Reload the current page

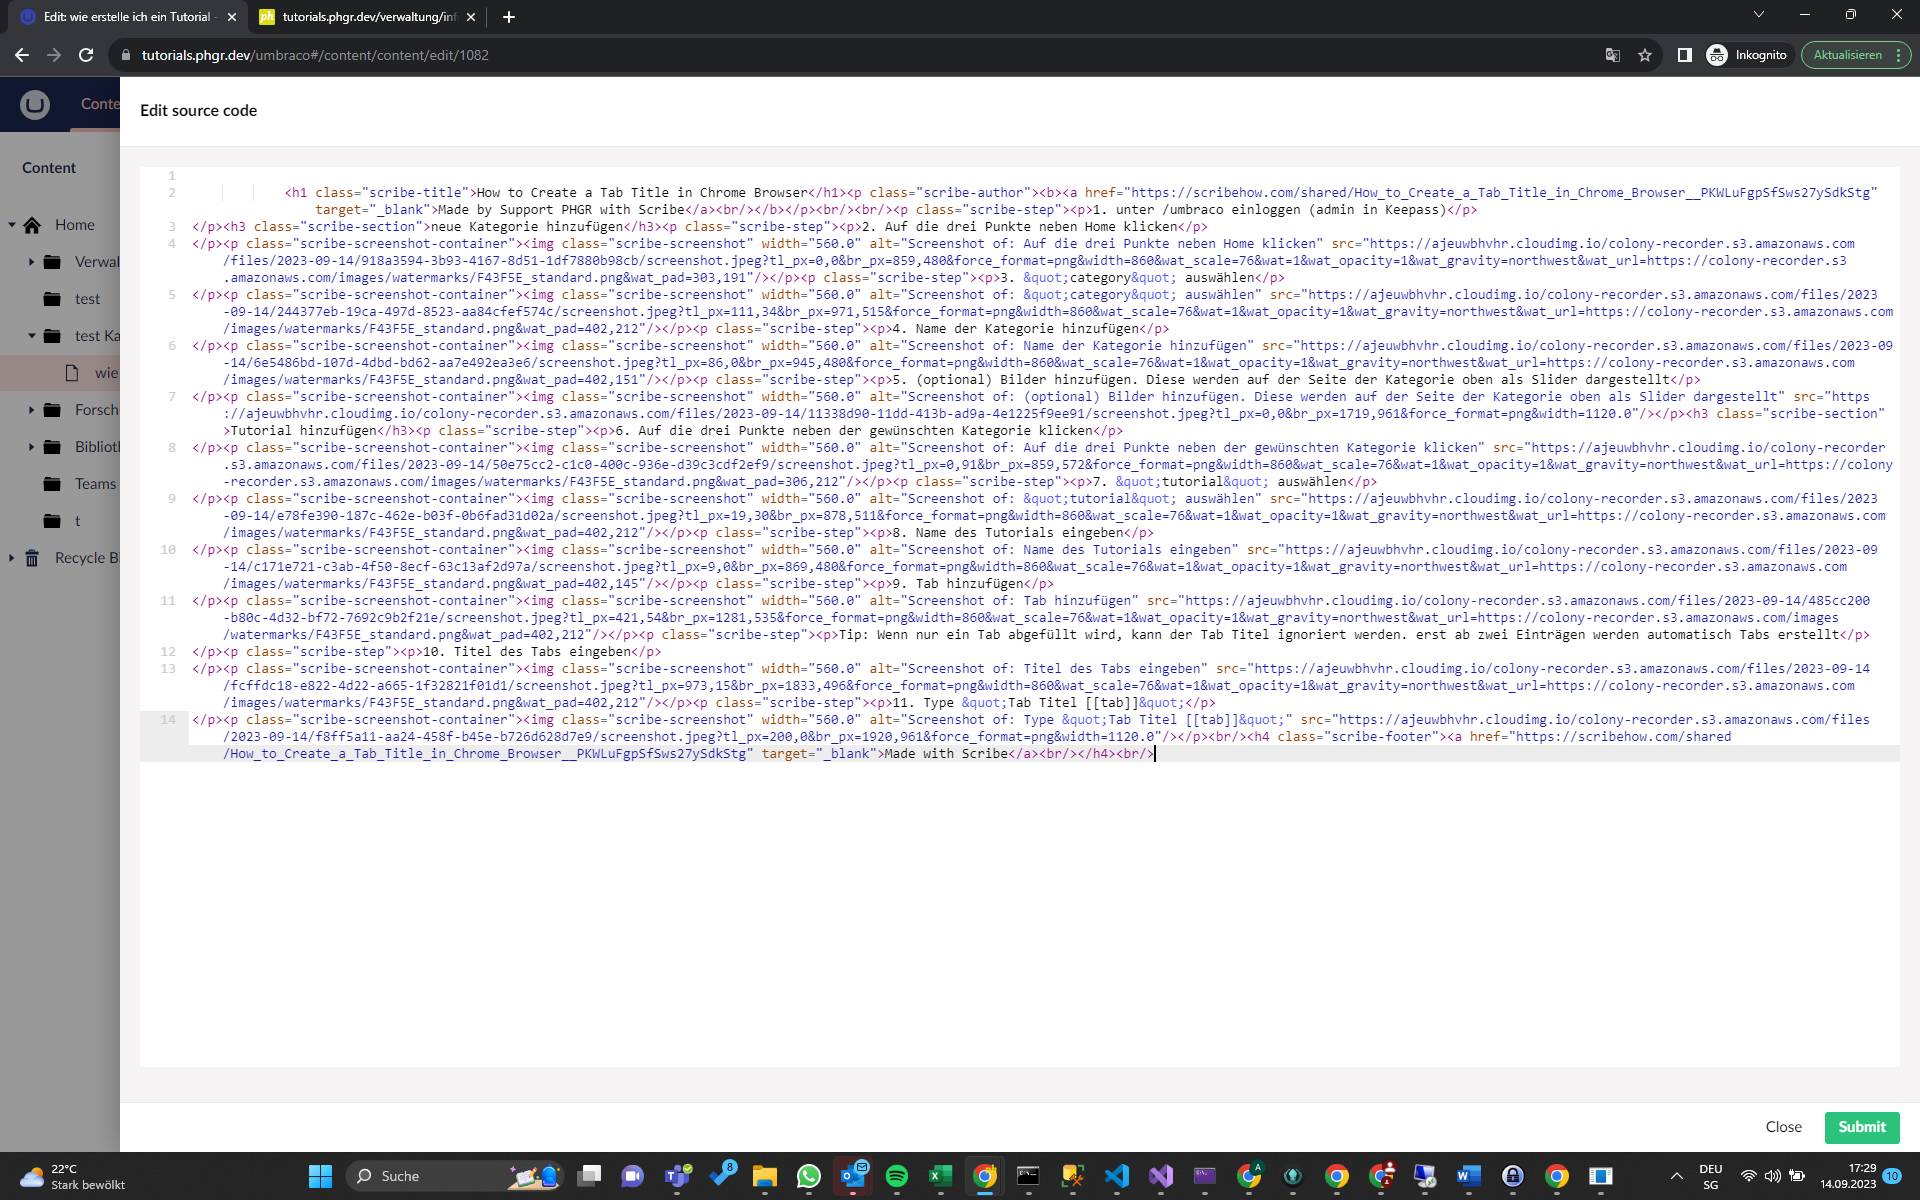[86, 55]
